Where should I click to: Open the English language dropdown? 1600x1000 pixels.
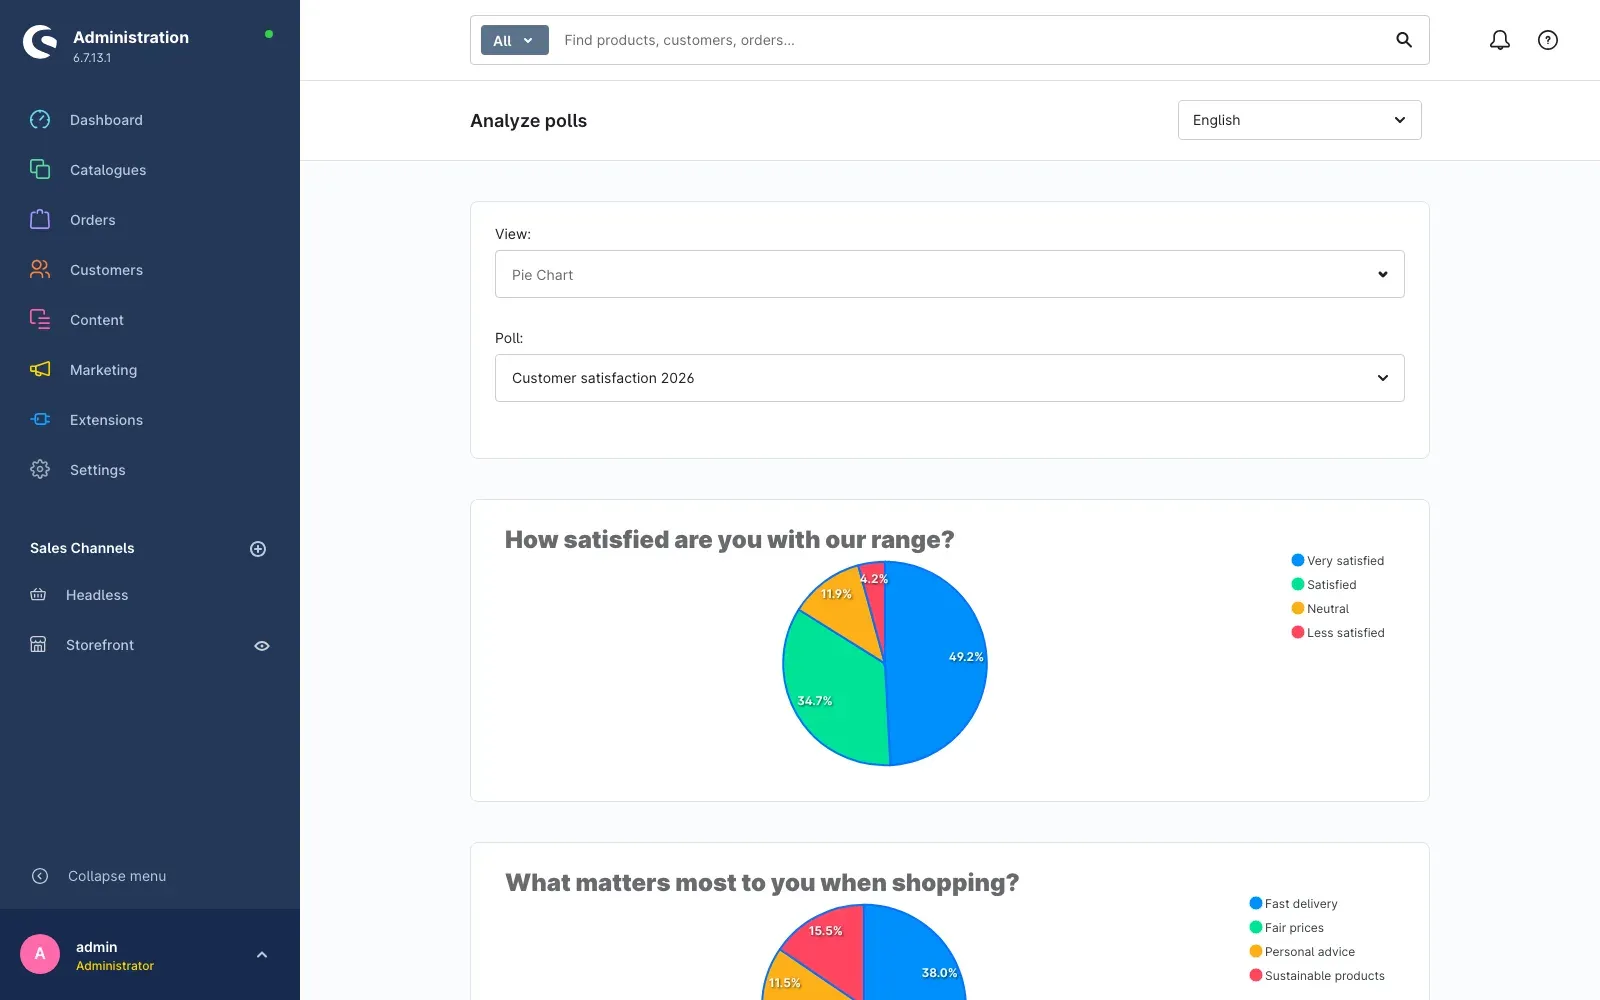1300,120
